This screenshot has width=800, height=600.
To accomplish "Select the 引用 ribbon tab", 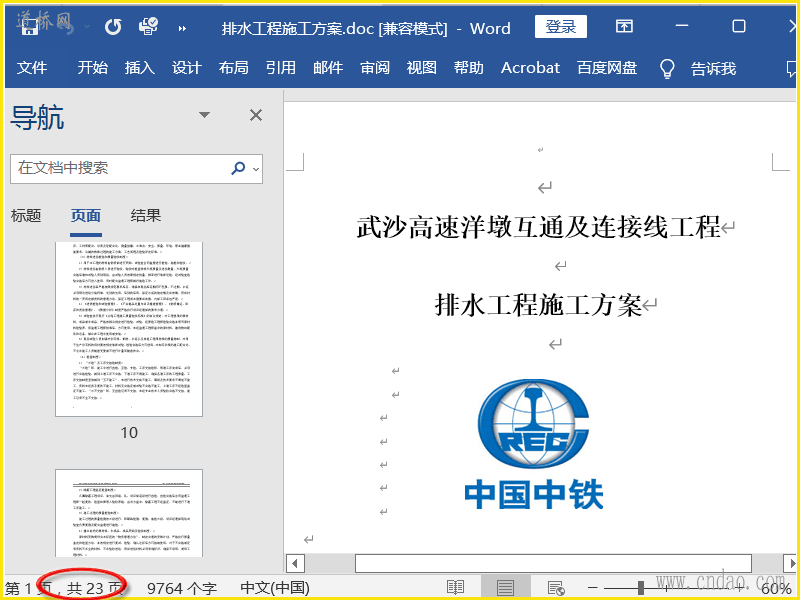I will tap(281, 68).
